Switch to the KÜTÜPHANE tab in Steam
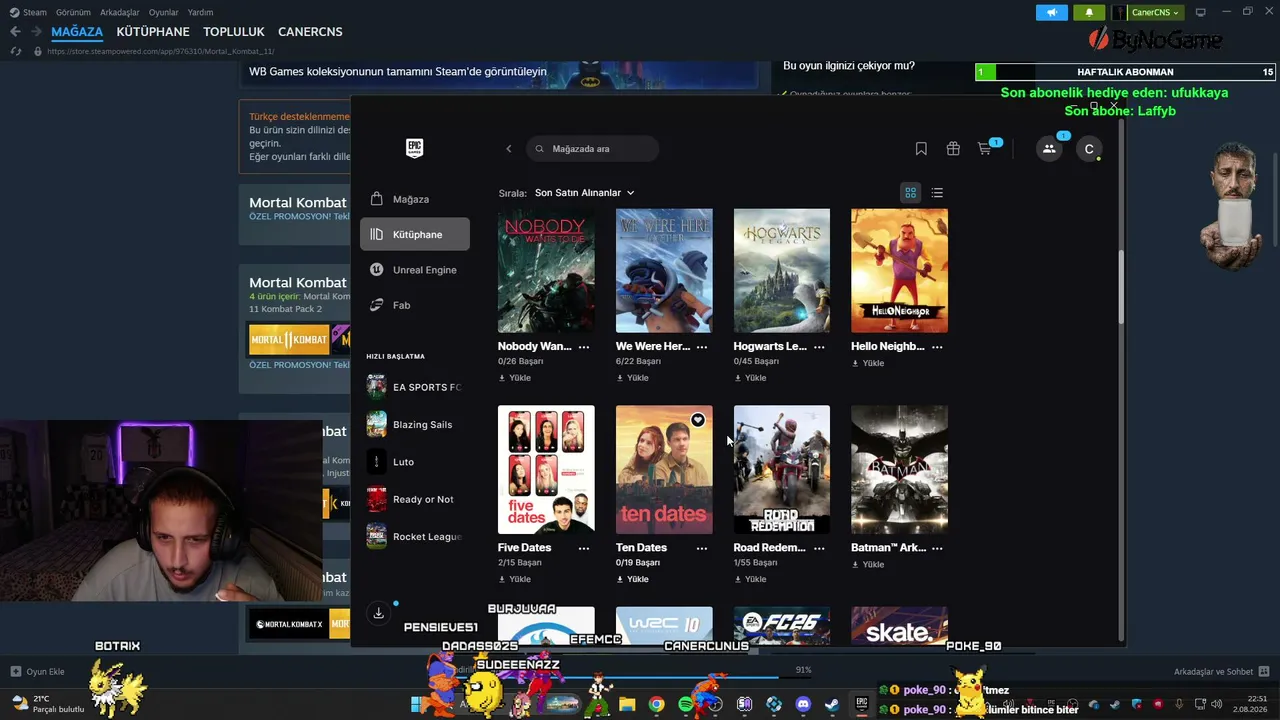This screenshot has height=720, width=1280. coord(153,32)
